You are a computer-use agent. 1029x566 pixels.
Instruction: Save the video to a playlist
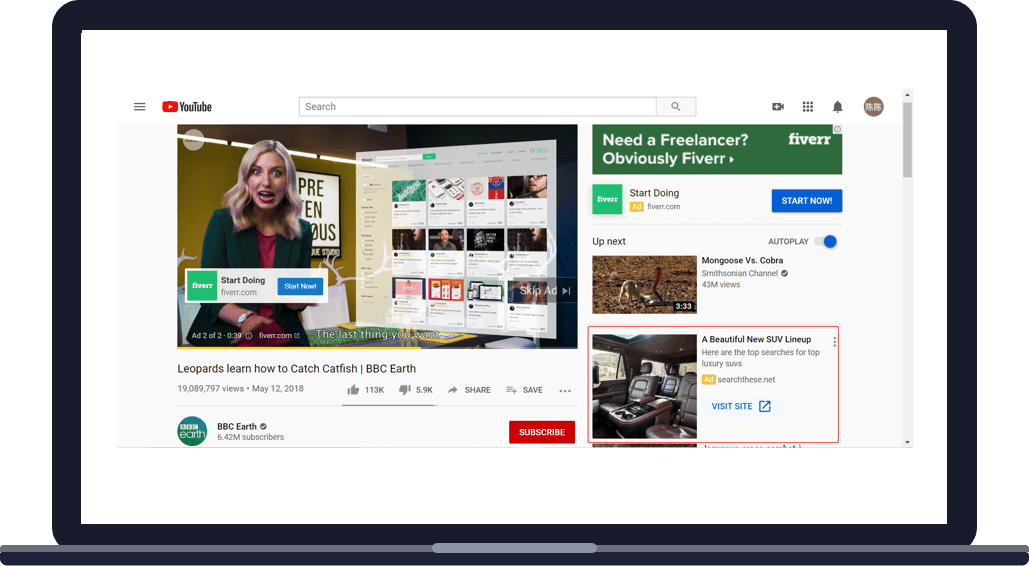tap(524, 390)
